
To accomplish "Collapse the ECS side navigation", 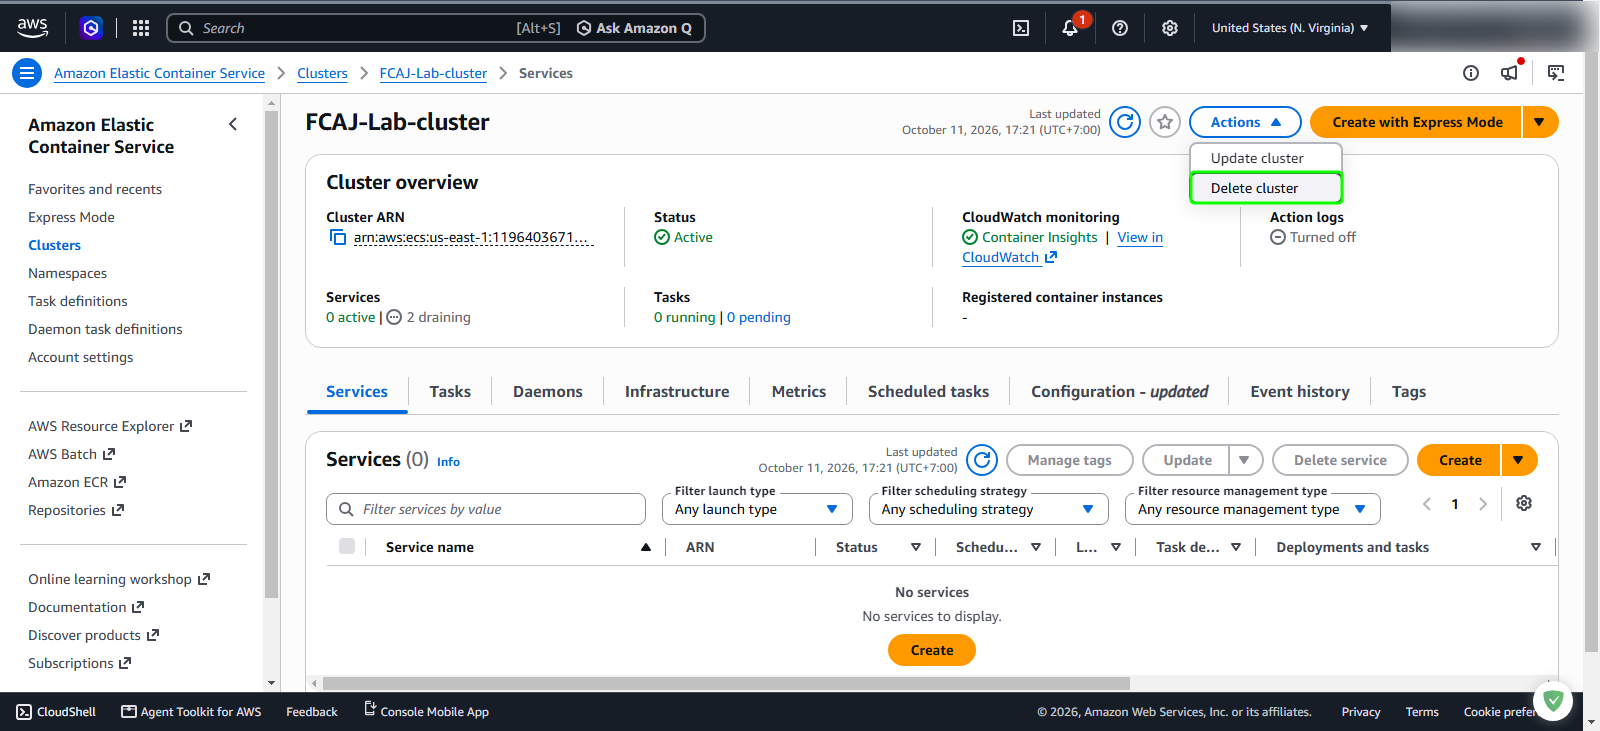I will pos(233,124).
